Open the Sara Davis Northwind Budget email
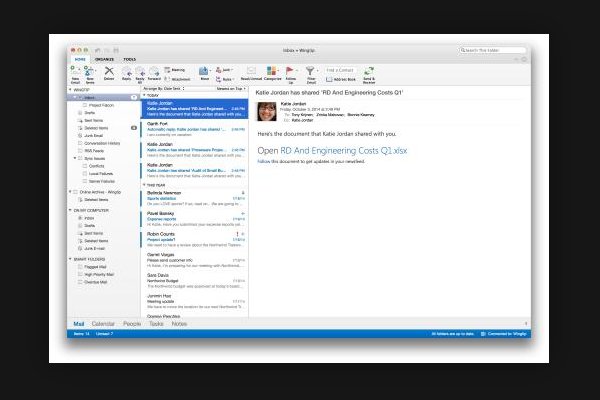The height and width of the screenshot is (400, 600). pos(195,281)
